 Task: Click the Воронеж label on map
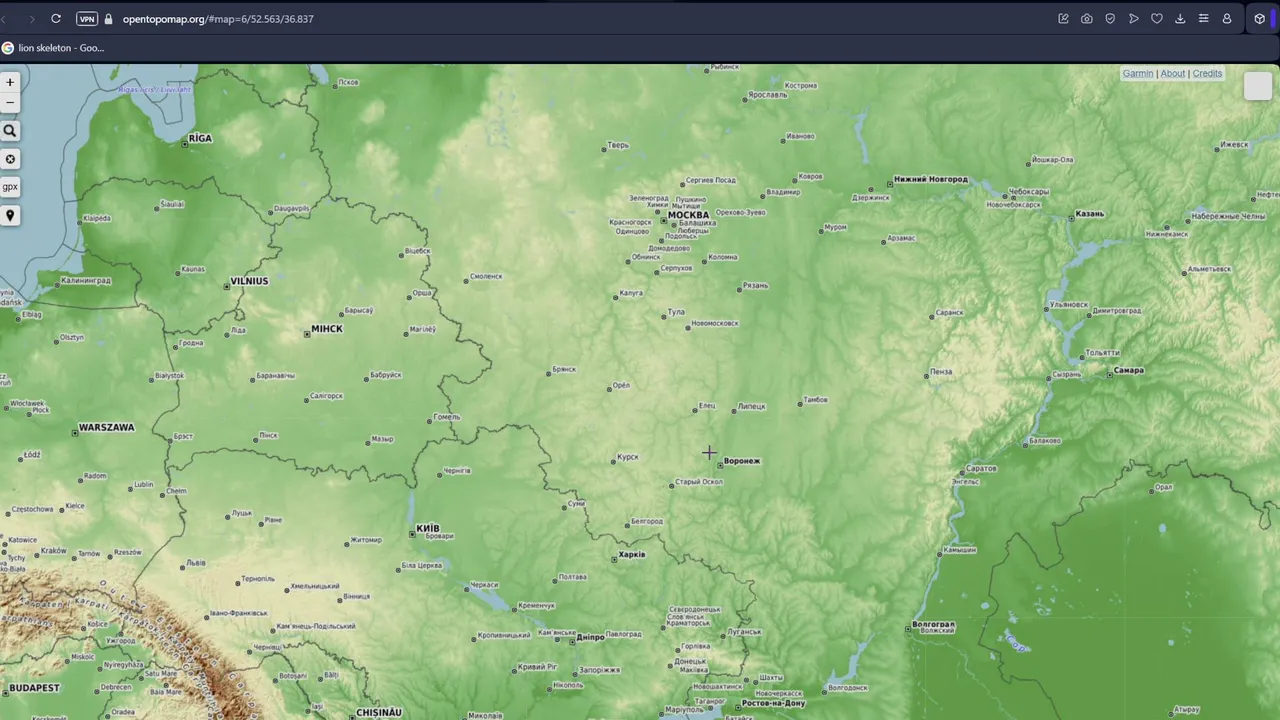(742, 461)
